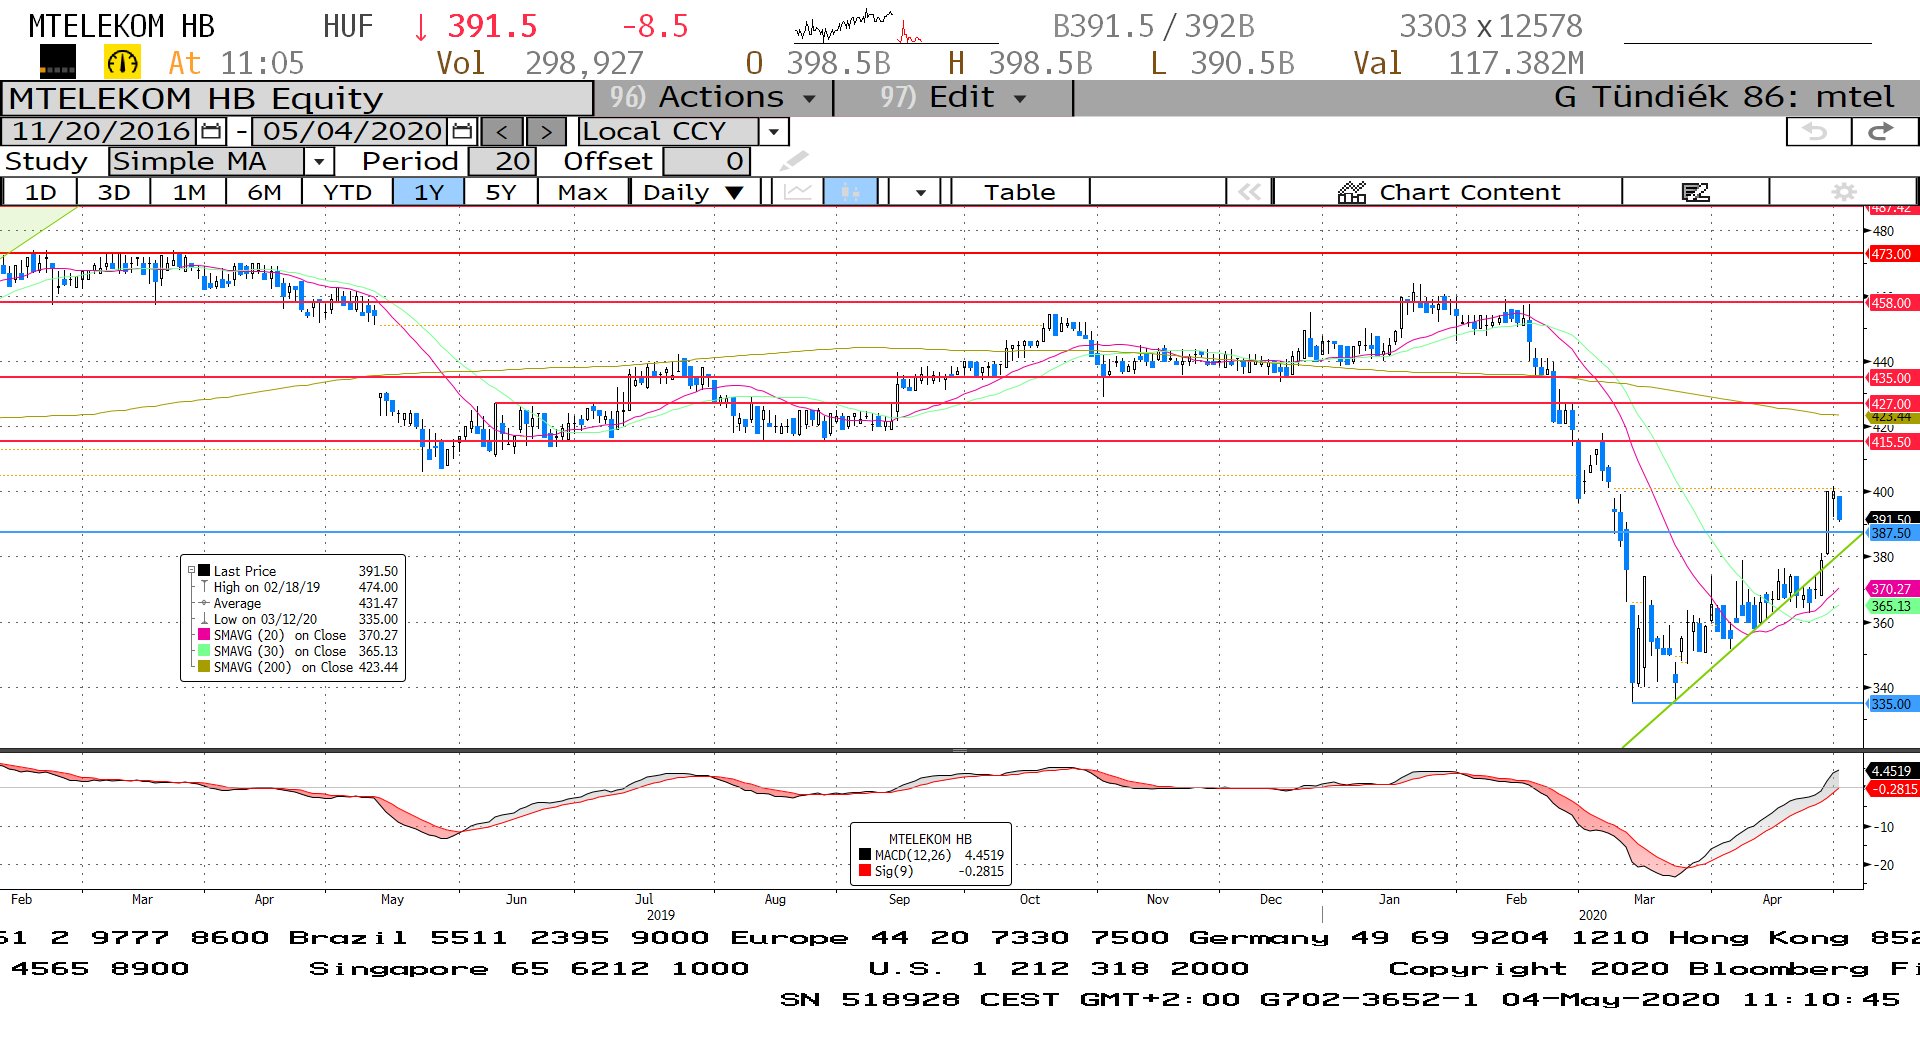Click the redo arrow button
Viewport: 1920px width, 1039px height.
click(x=1883, y=131)
